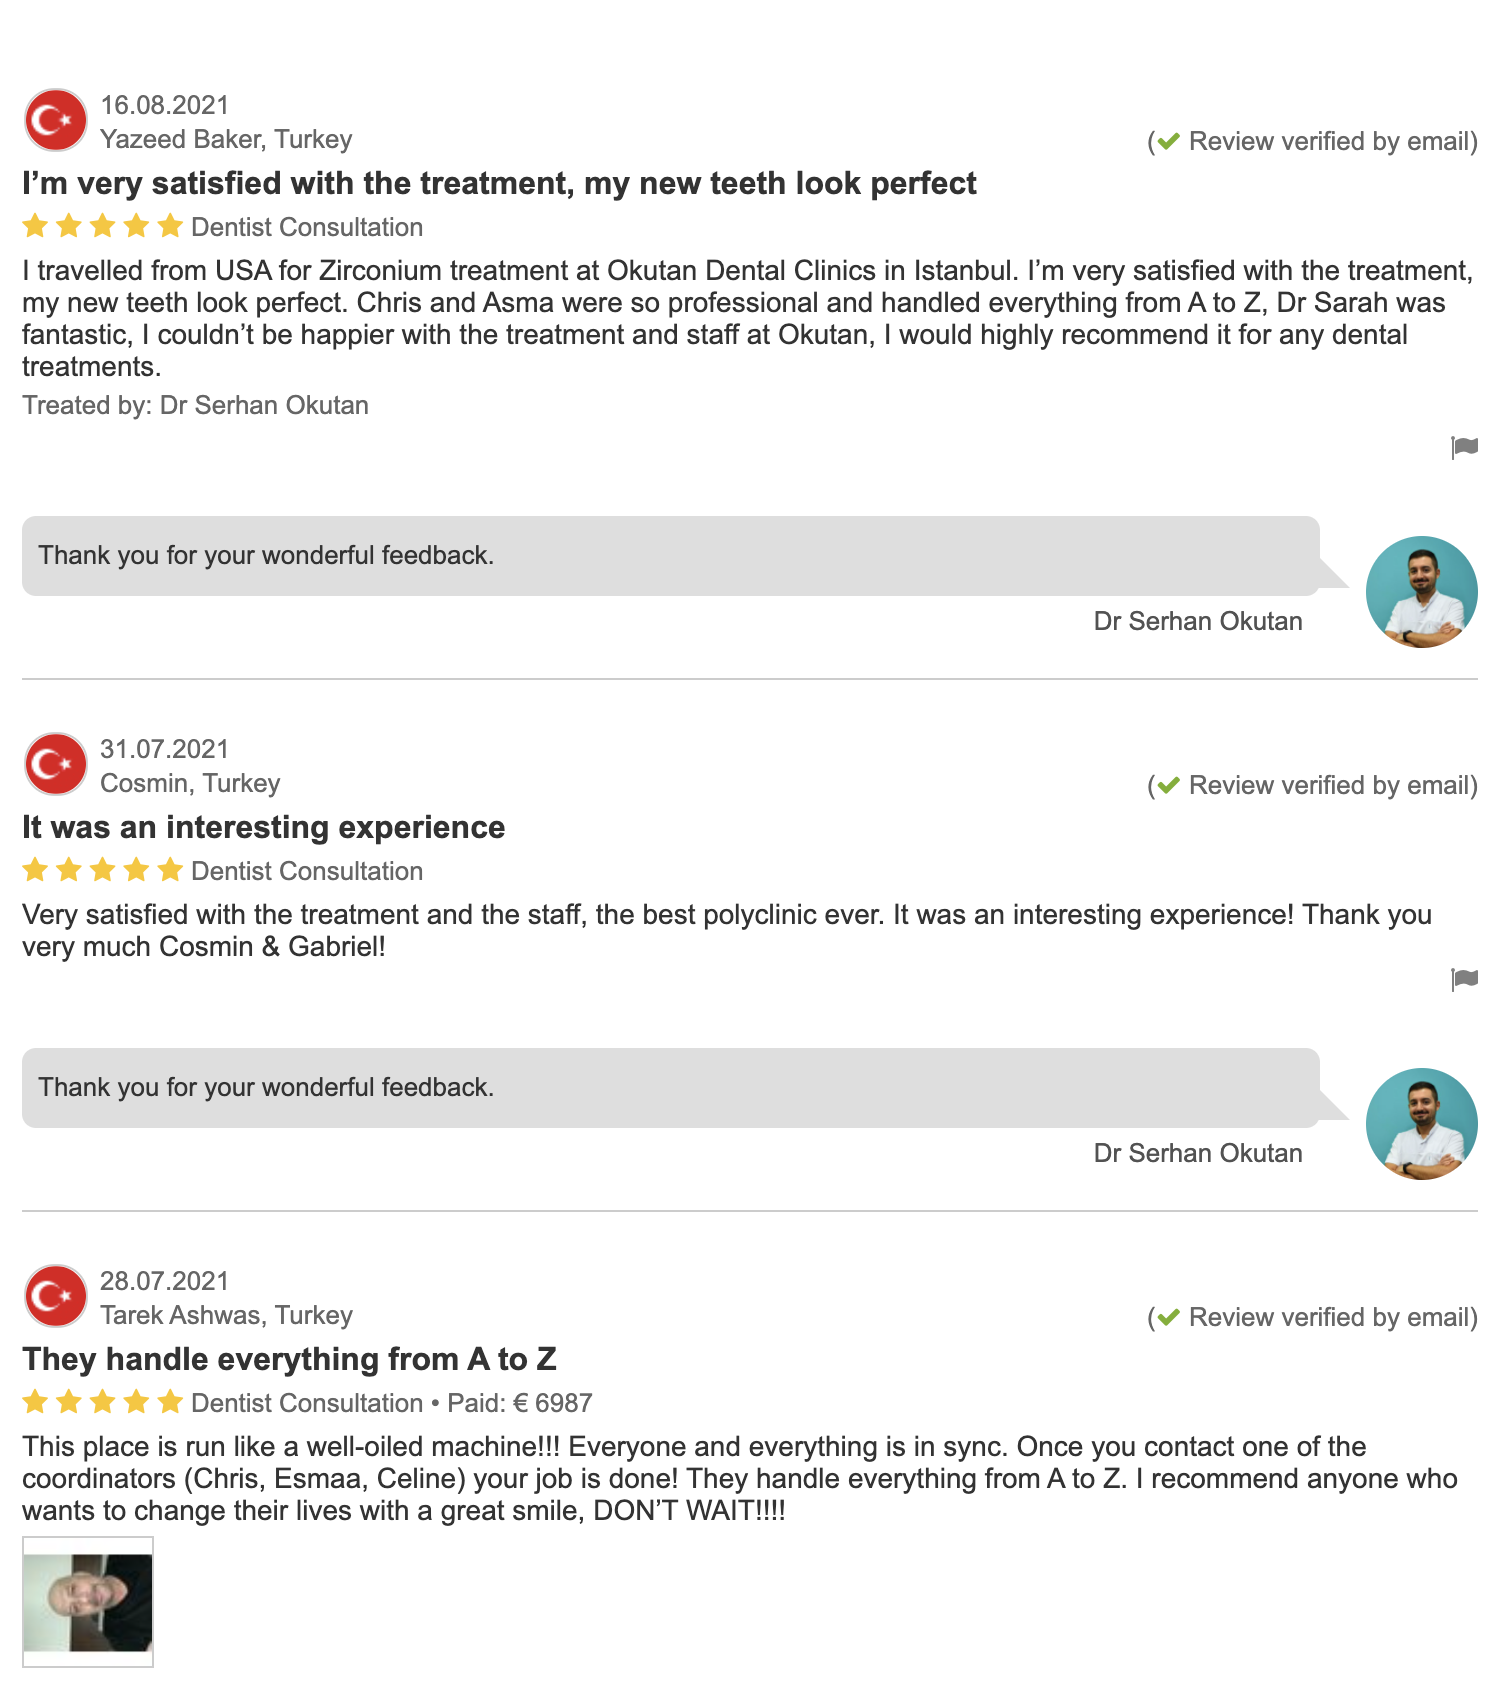
Task: Open review 'They handle everything from A to Z'
Action: pyautogui.click(x=289, y=1360)
